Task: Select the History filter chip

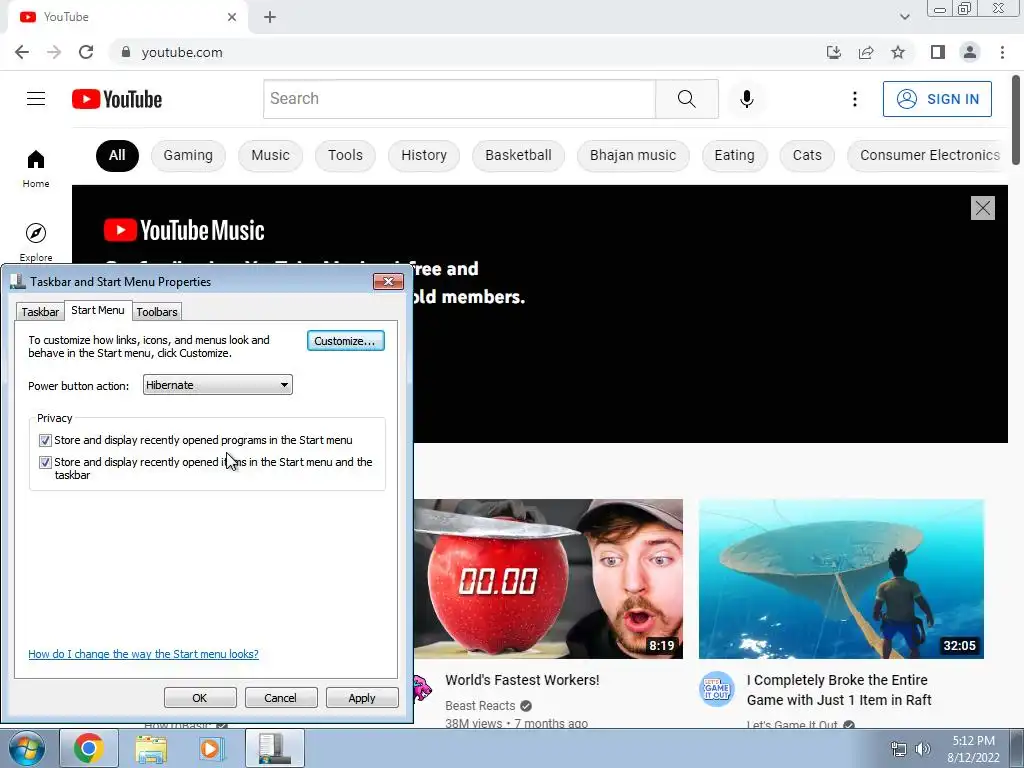Action: [424, 155]
